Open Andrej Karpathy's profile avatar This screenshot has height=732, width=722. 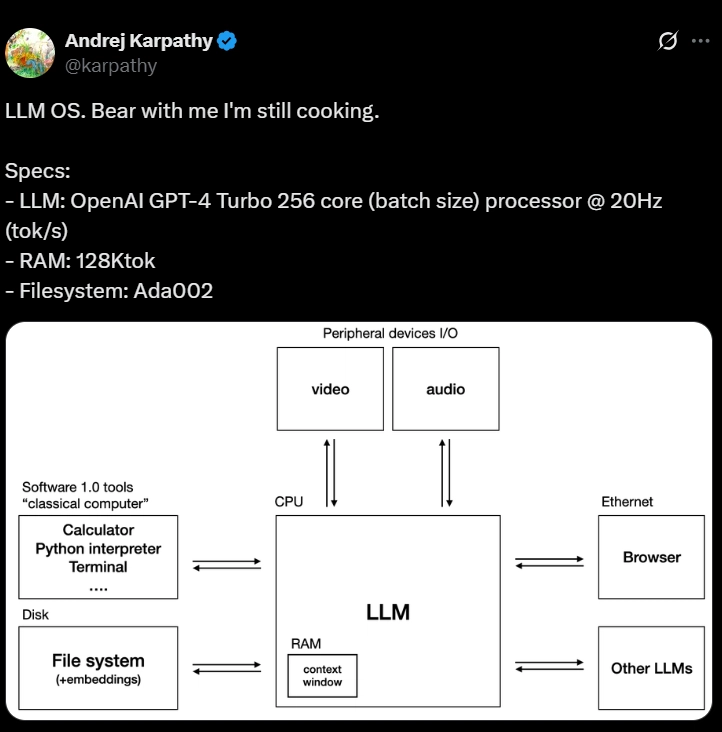(x=30, y=53)
